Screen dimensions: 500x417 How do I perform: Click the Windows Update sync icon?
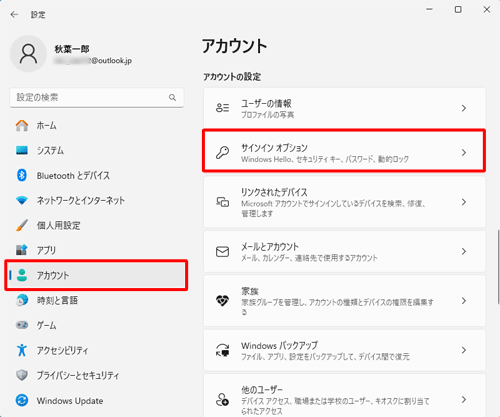22,400
